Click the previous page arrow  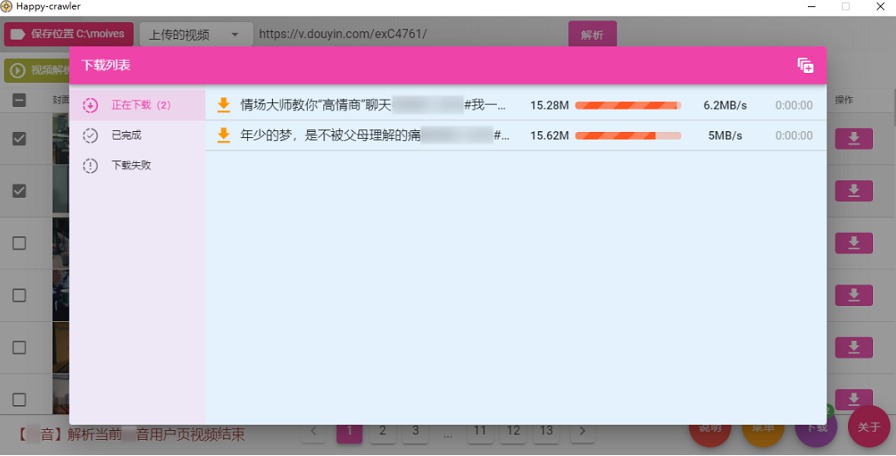coord(314,431)
